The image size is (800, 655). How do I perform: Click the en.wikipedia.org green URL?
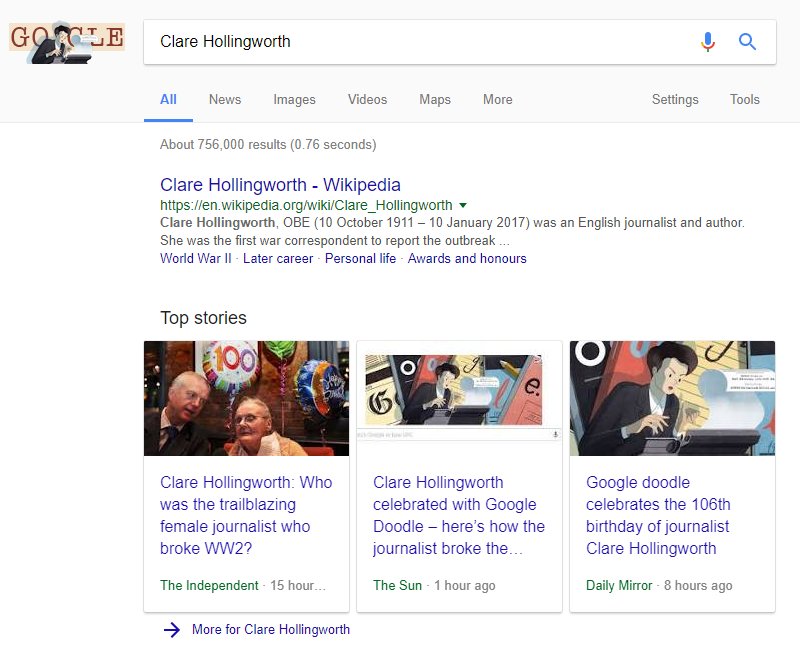pos(306,206)
